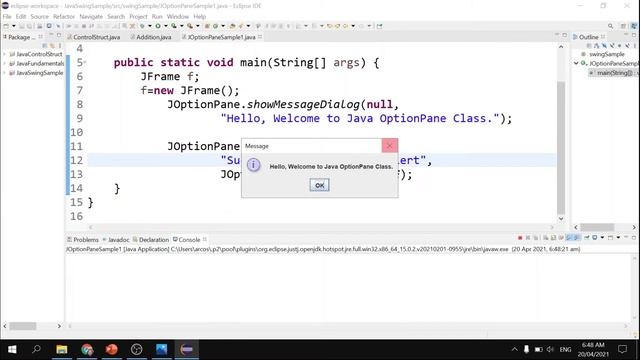Select the Java perspective icon
The image size is (640, 360).
tap(634, 26)
